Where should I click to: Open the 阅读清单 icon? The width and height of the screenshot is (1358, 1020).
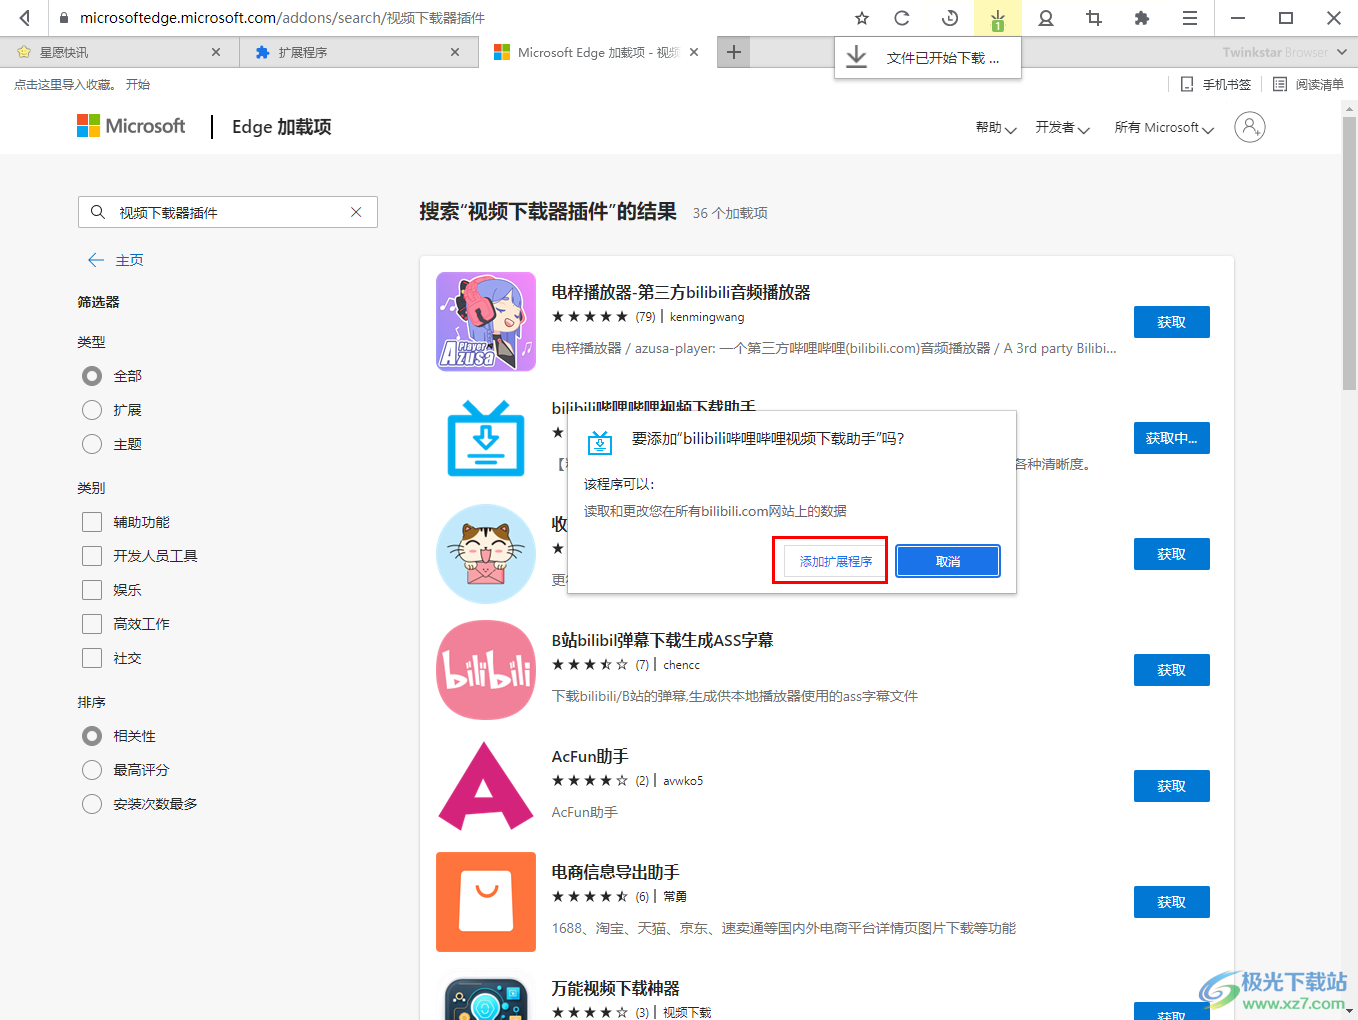click(1280, 85)
